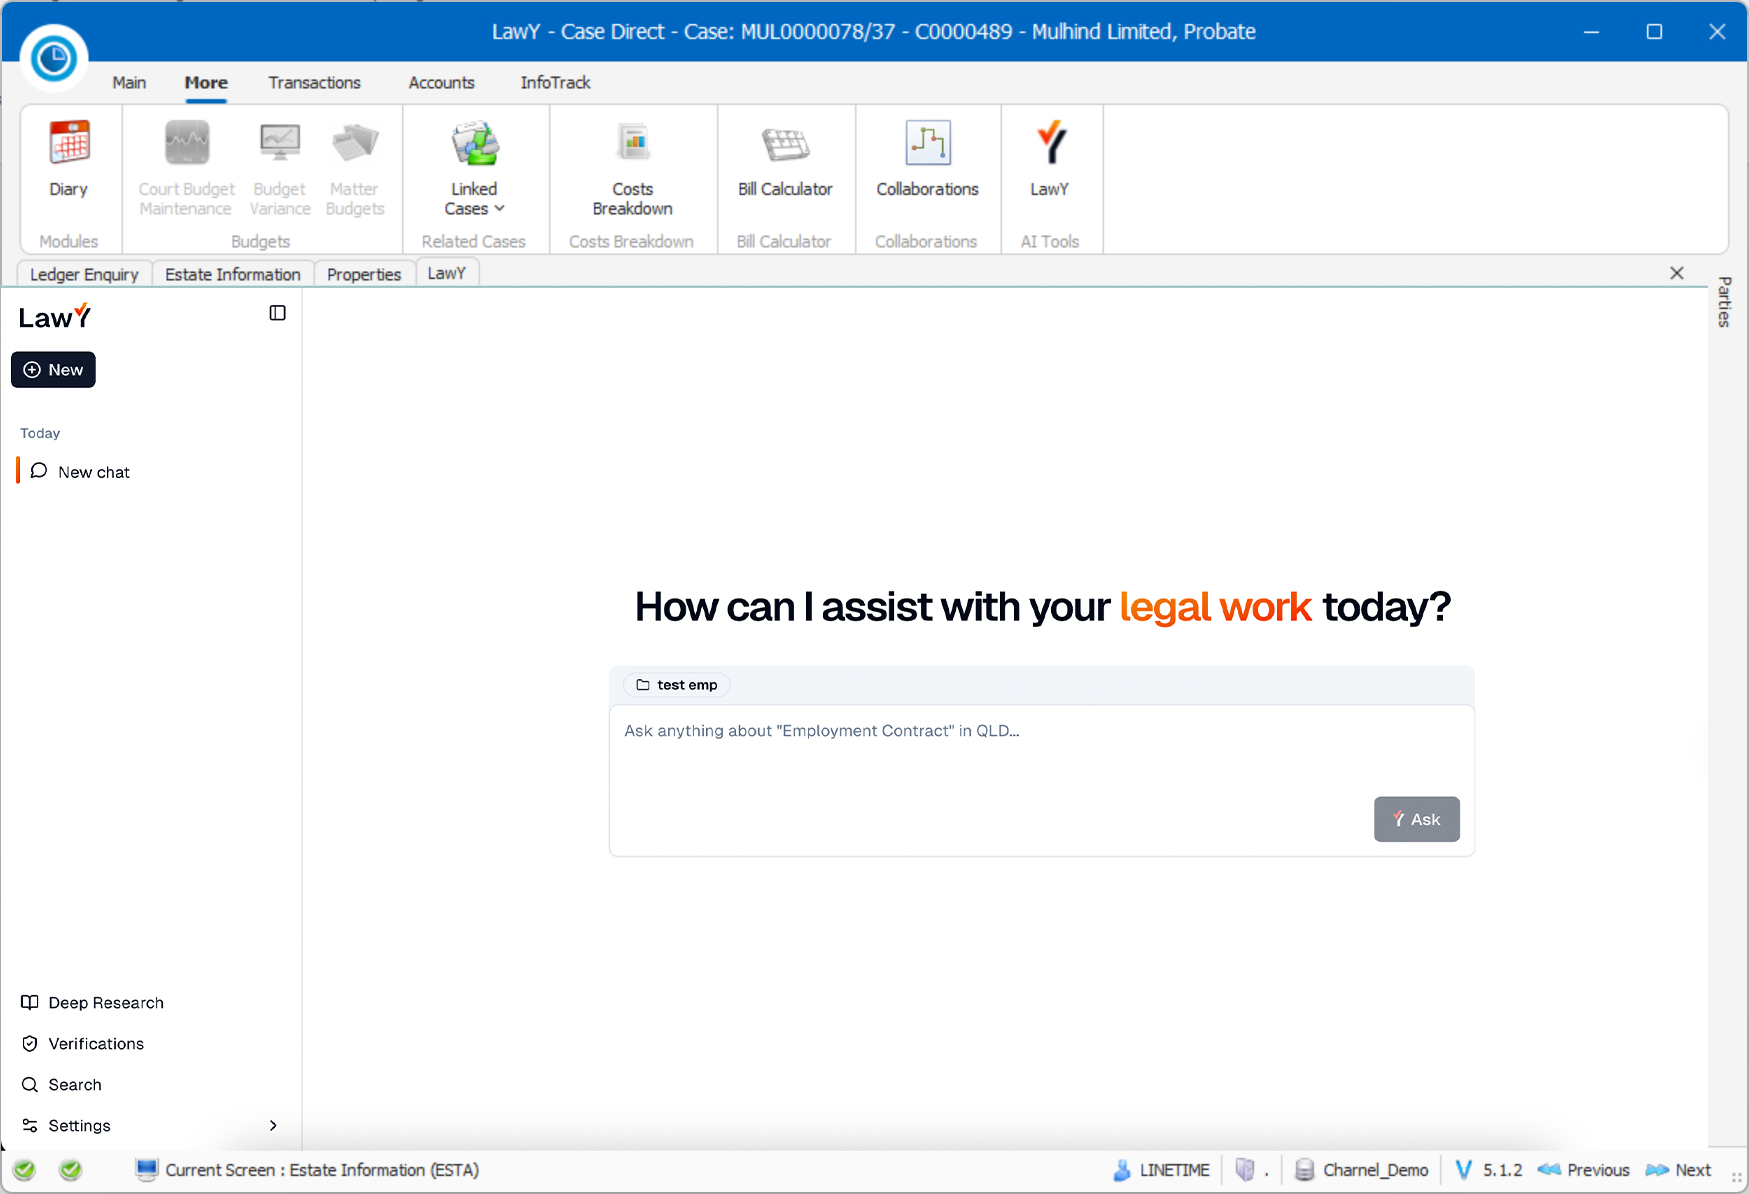Expand the Parties side panel
The width and height of the screenshot is (1749, 1194).
pos(1724,302)
